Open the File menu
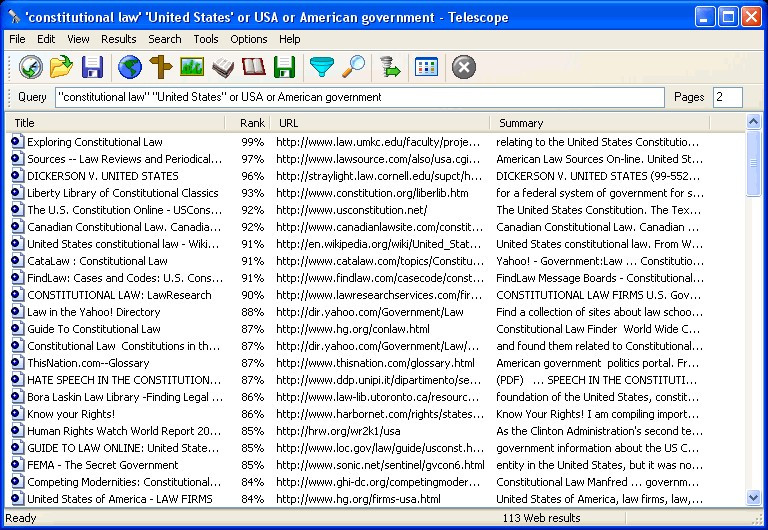 click(17, 39)
